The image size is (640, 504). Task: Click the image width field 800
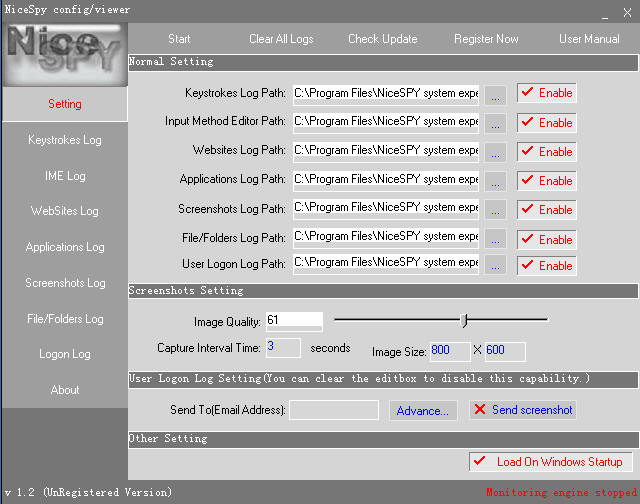coord(450,351)
